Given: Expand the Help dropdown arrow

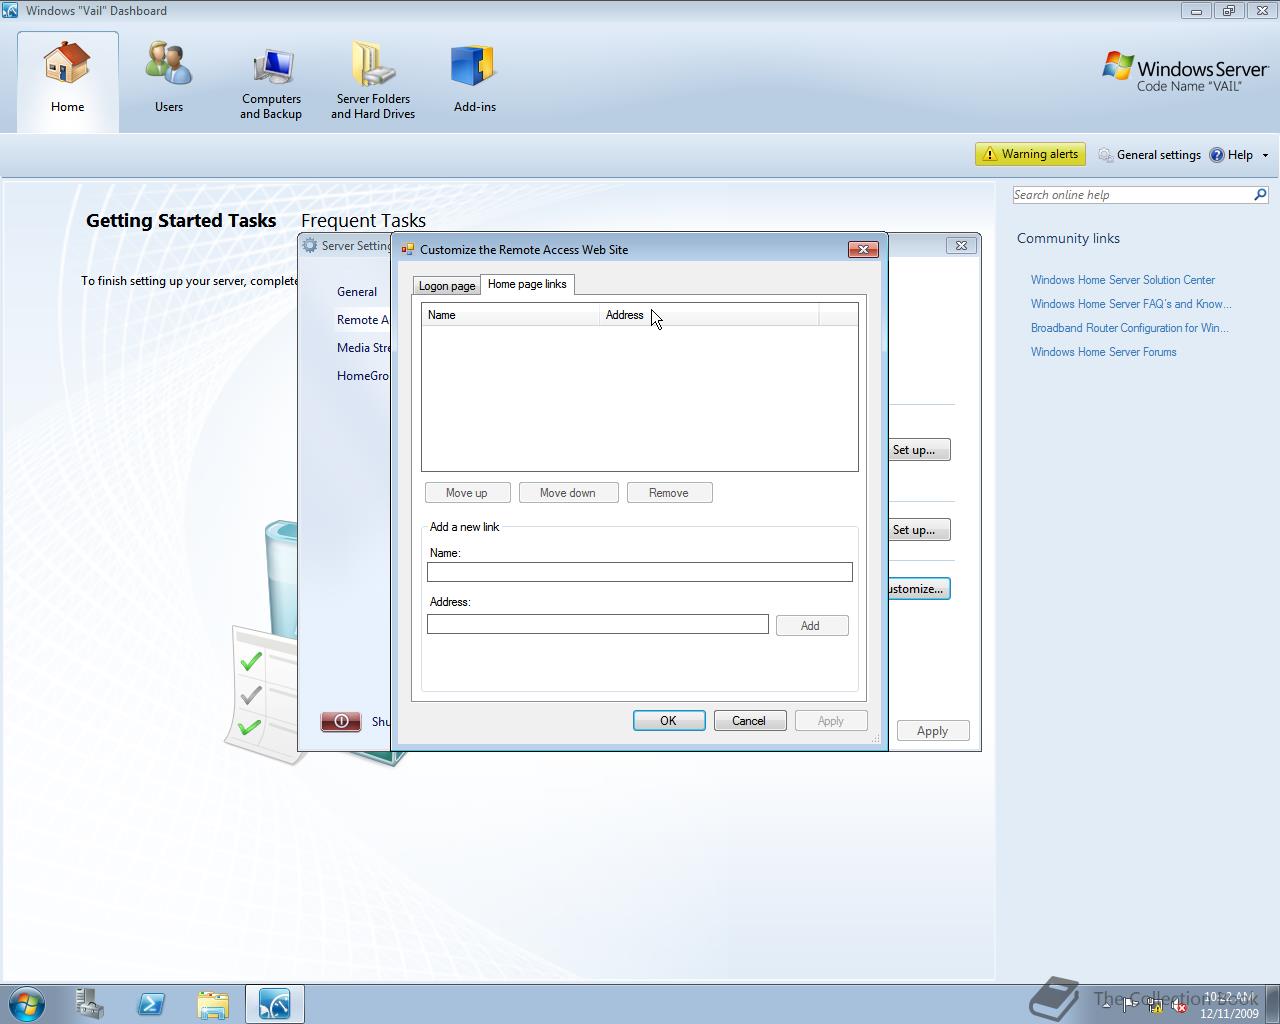Looking at the screenshot, I should [x=1265, y=155].
